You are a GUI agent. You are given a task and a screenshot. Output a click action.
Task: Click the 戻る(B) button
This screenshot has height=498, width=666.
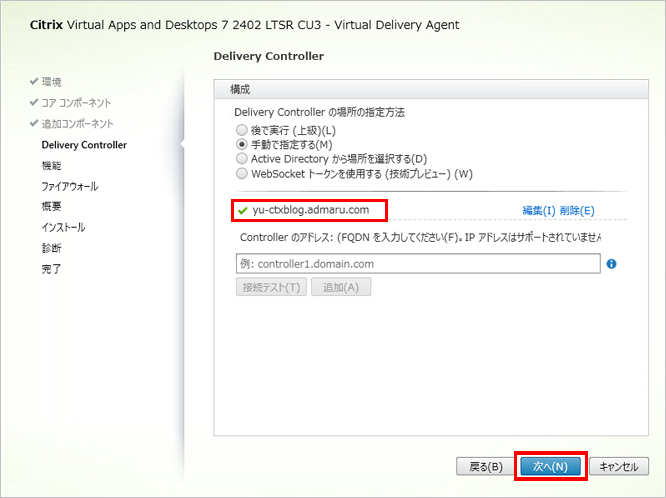click(485, 466)
